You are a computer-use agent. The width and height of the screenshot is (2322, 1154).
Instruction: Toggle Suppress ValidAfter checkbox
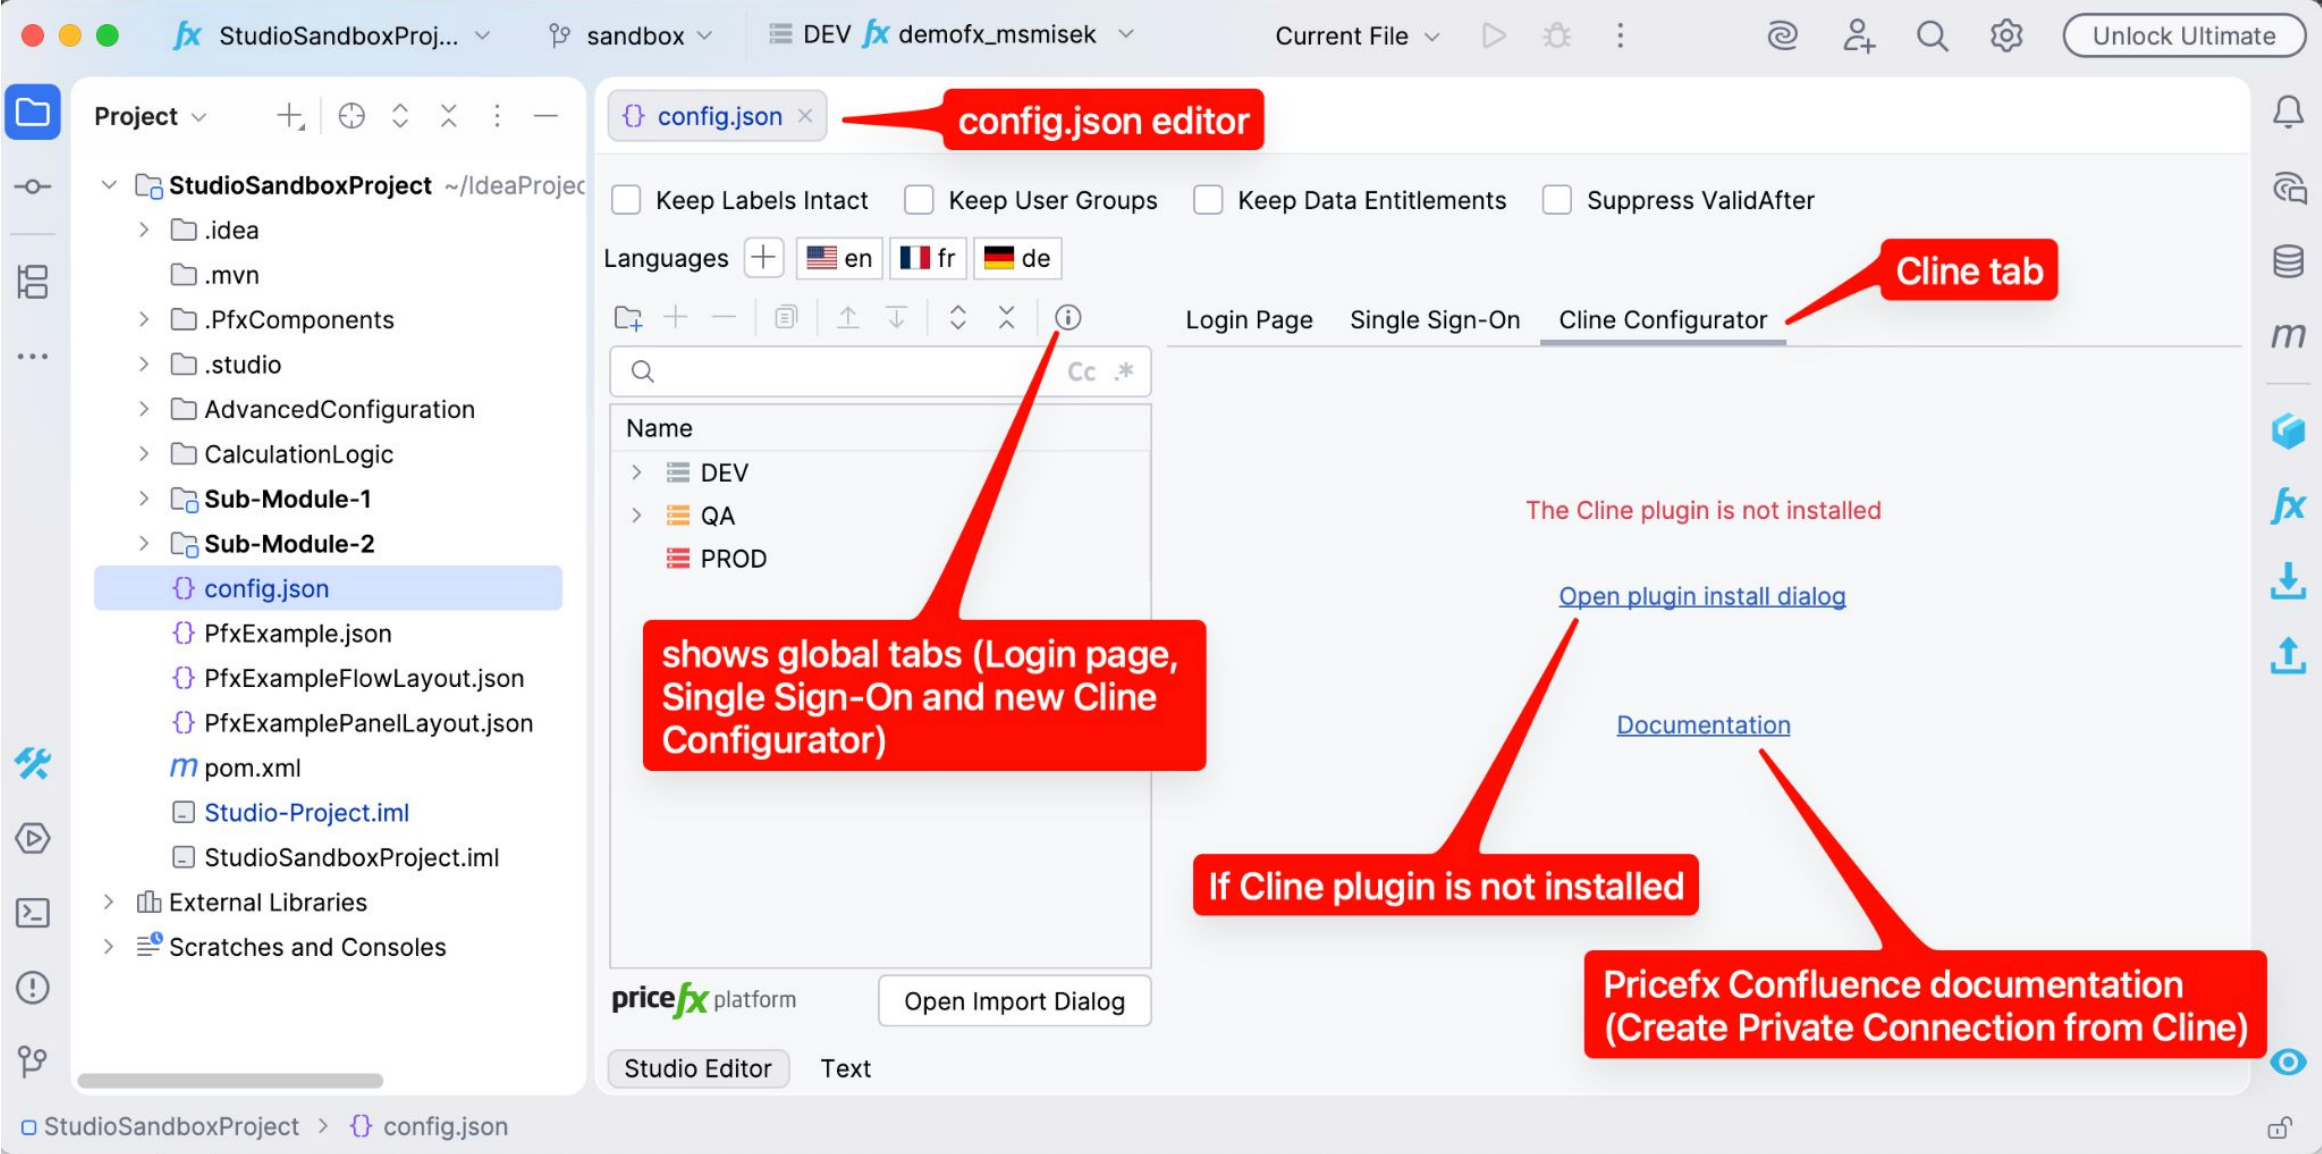(1557, 200)
